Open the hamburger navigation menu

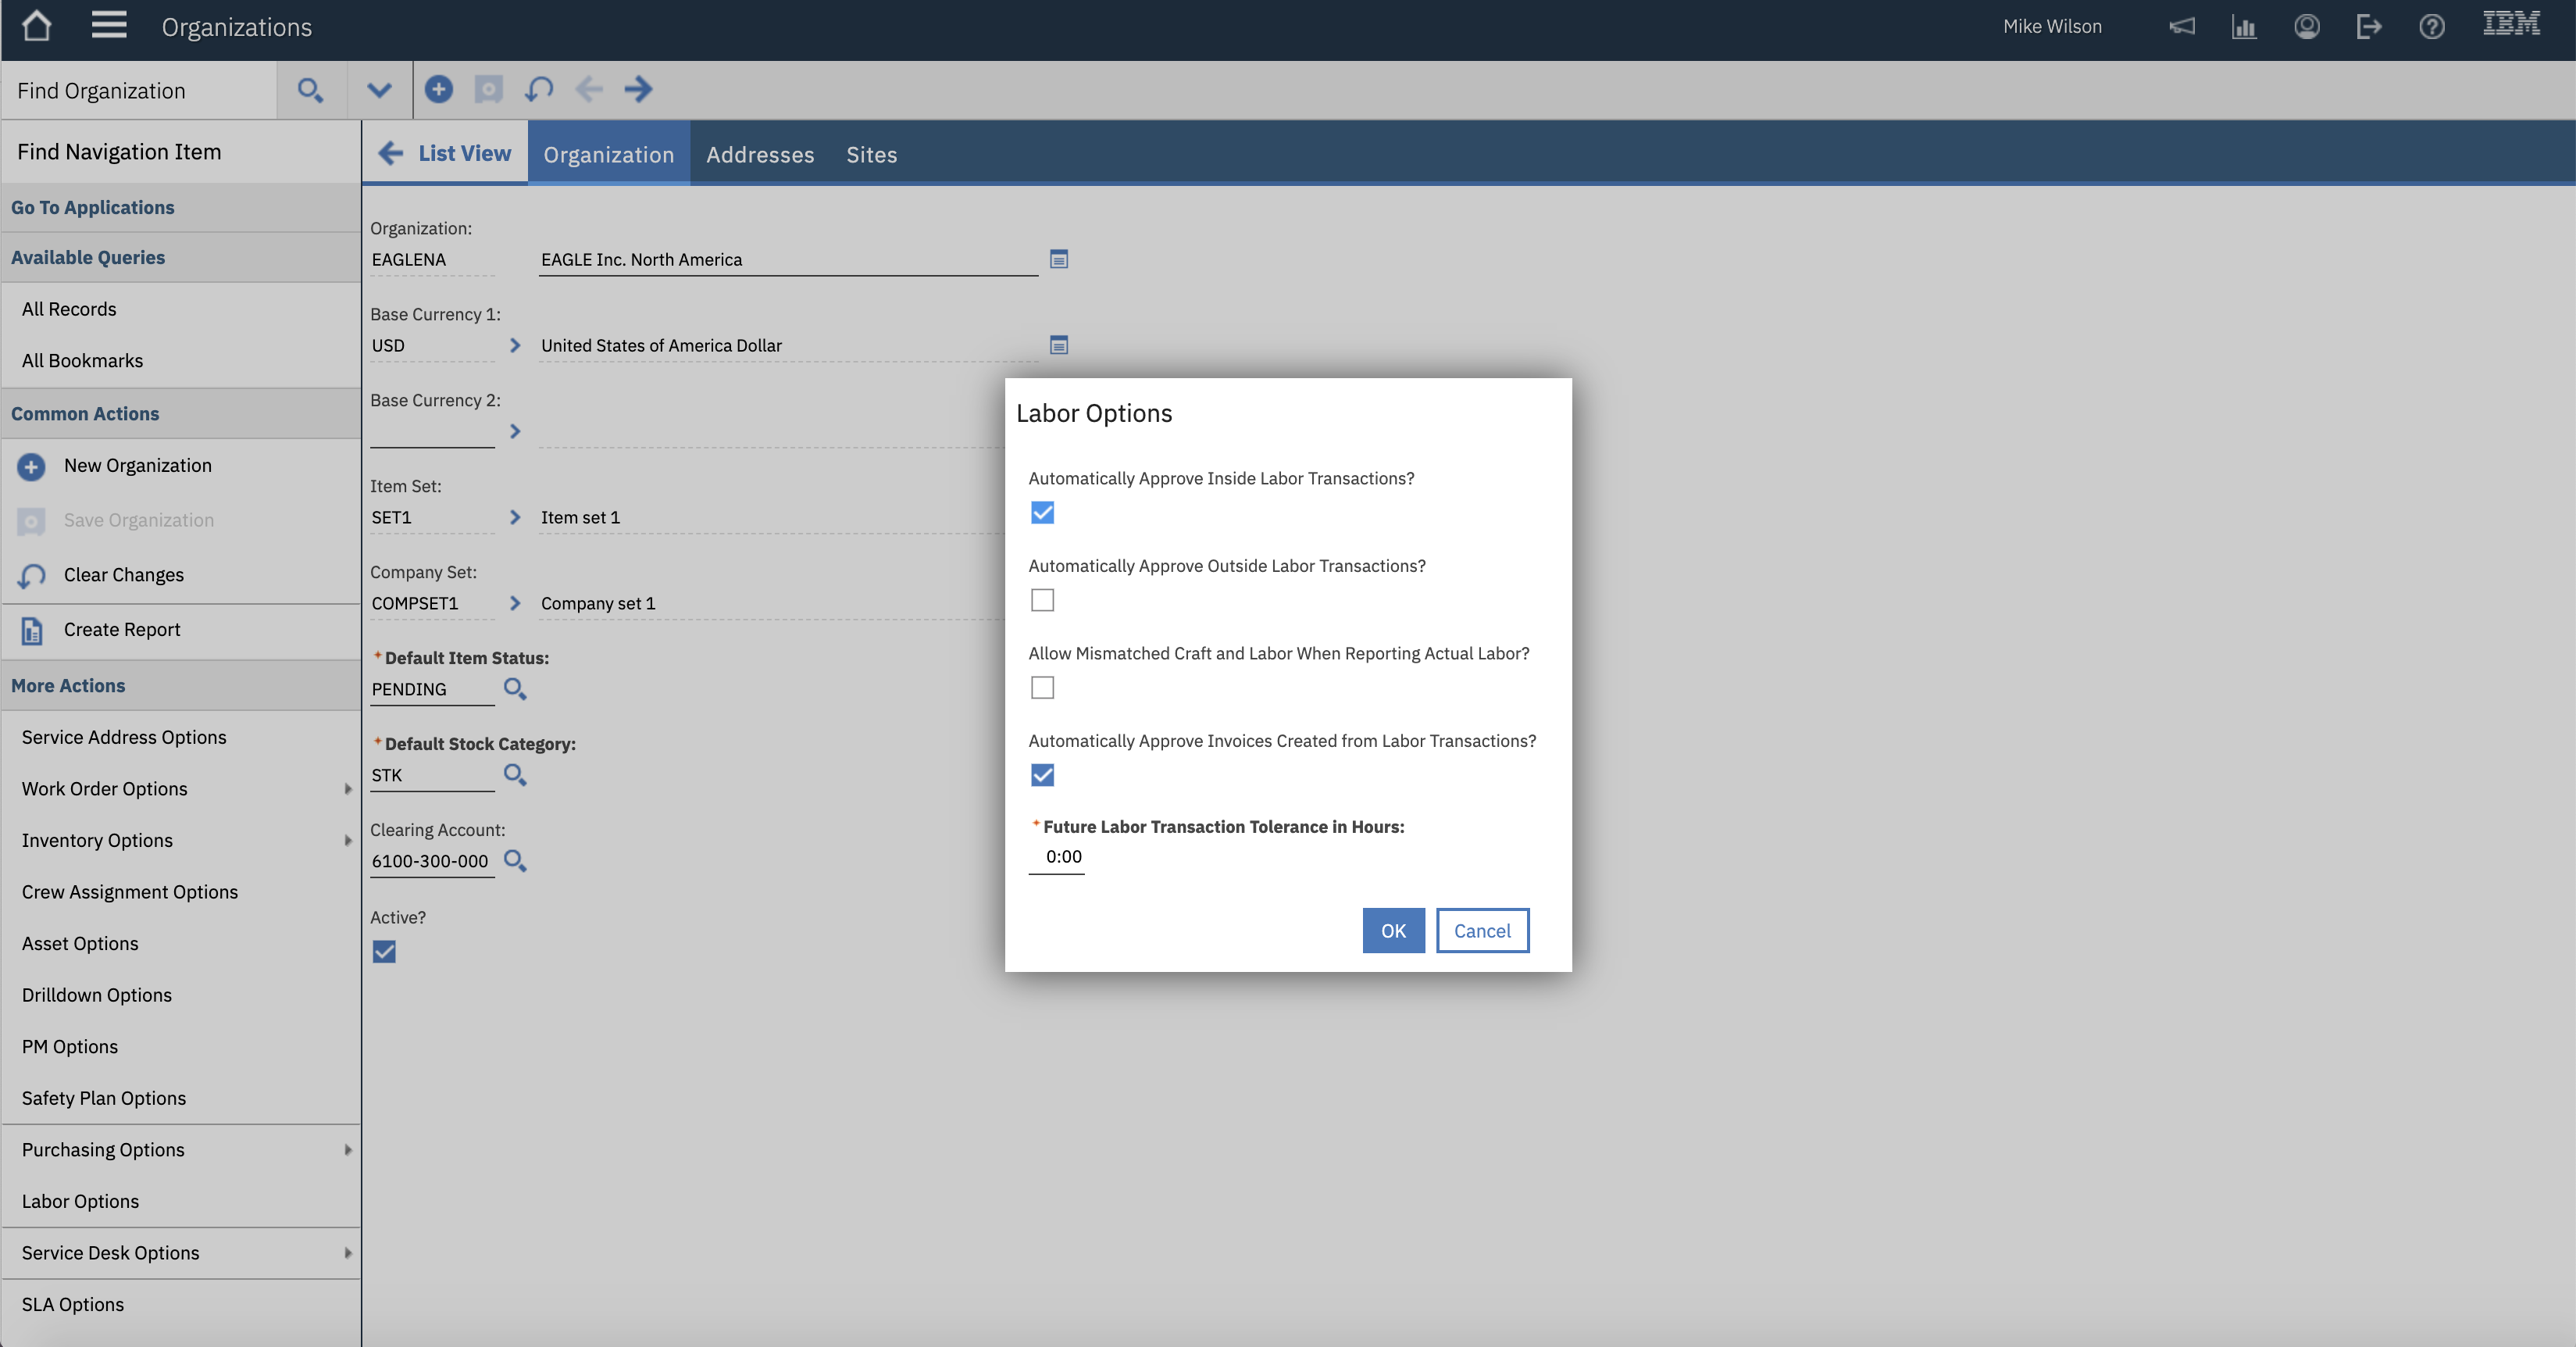(109, 26)
